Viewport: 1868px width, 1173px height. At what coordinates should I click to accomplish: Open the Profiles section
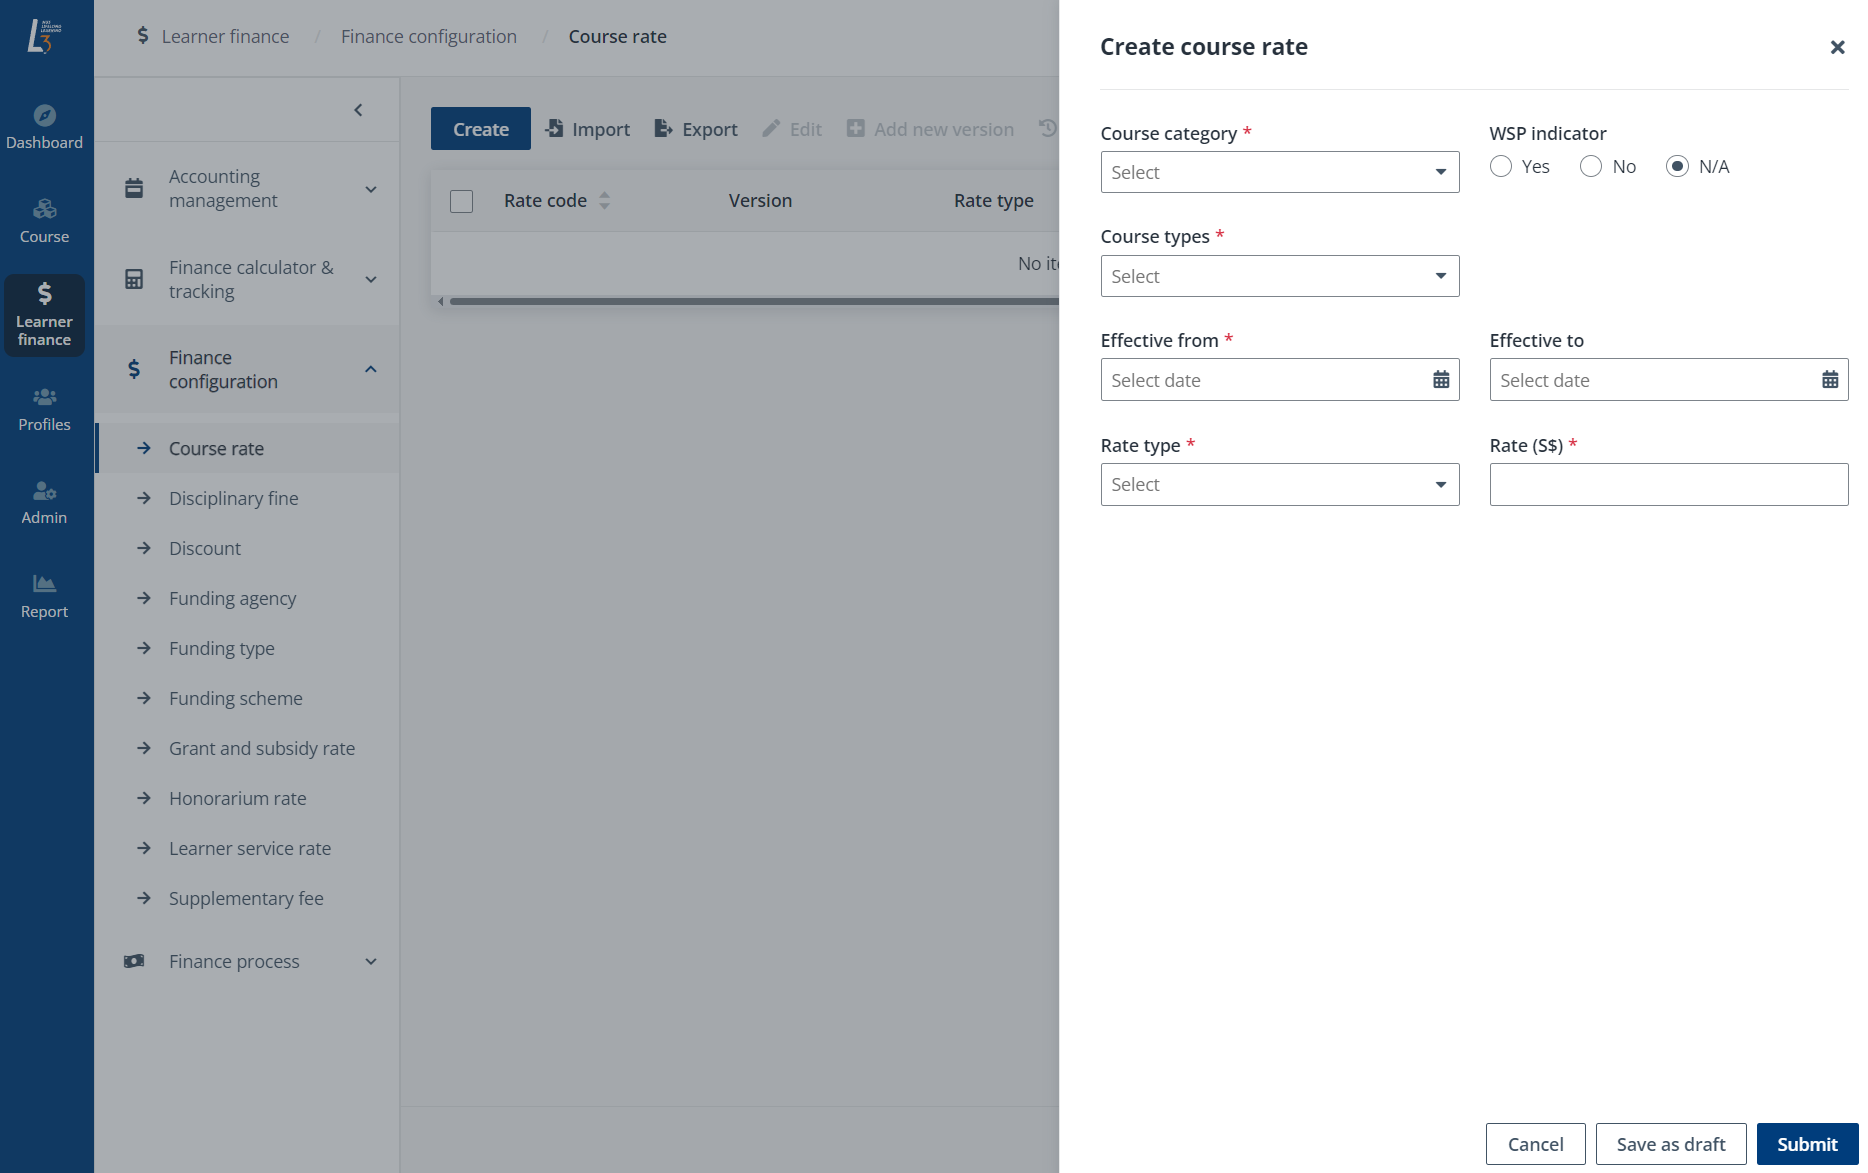click(x=44, y=407)
